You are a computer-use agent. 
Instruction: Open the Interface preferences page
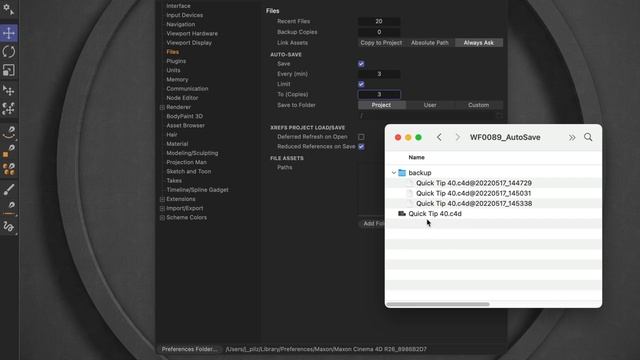tap(178, 6)
